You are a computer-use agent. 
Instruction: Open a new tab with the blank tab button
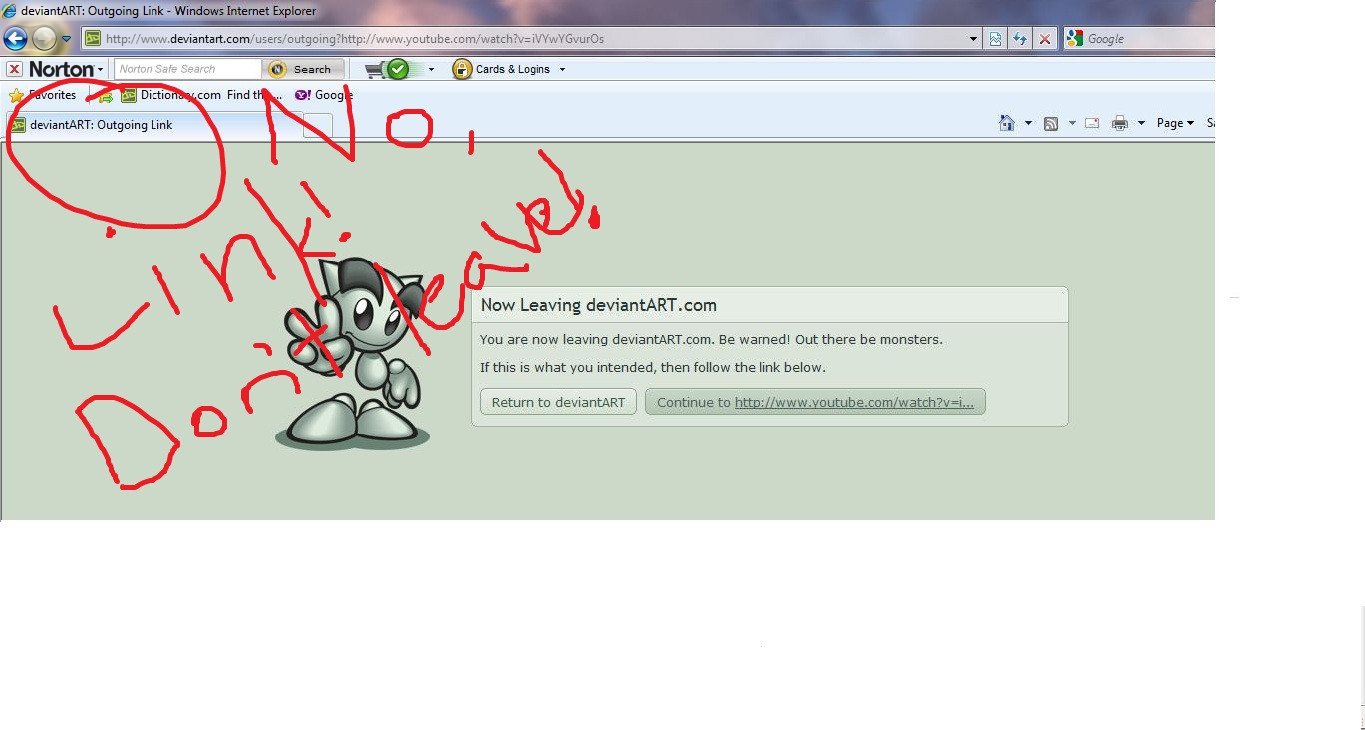(317, 125)
